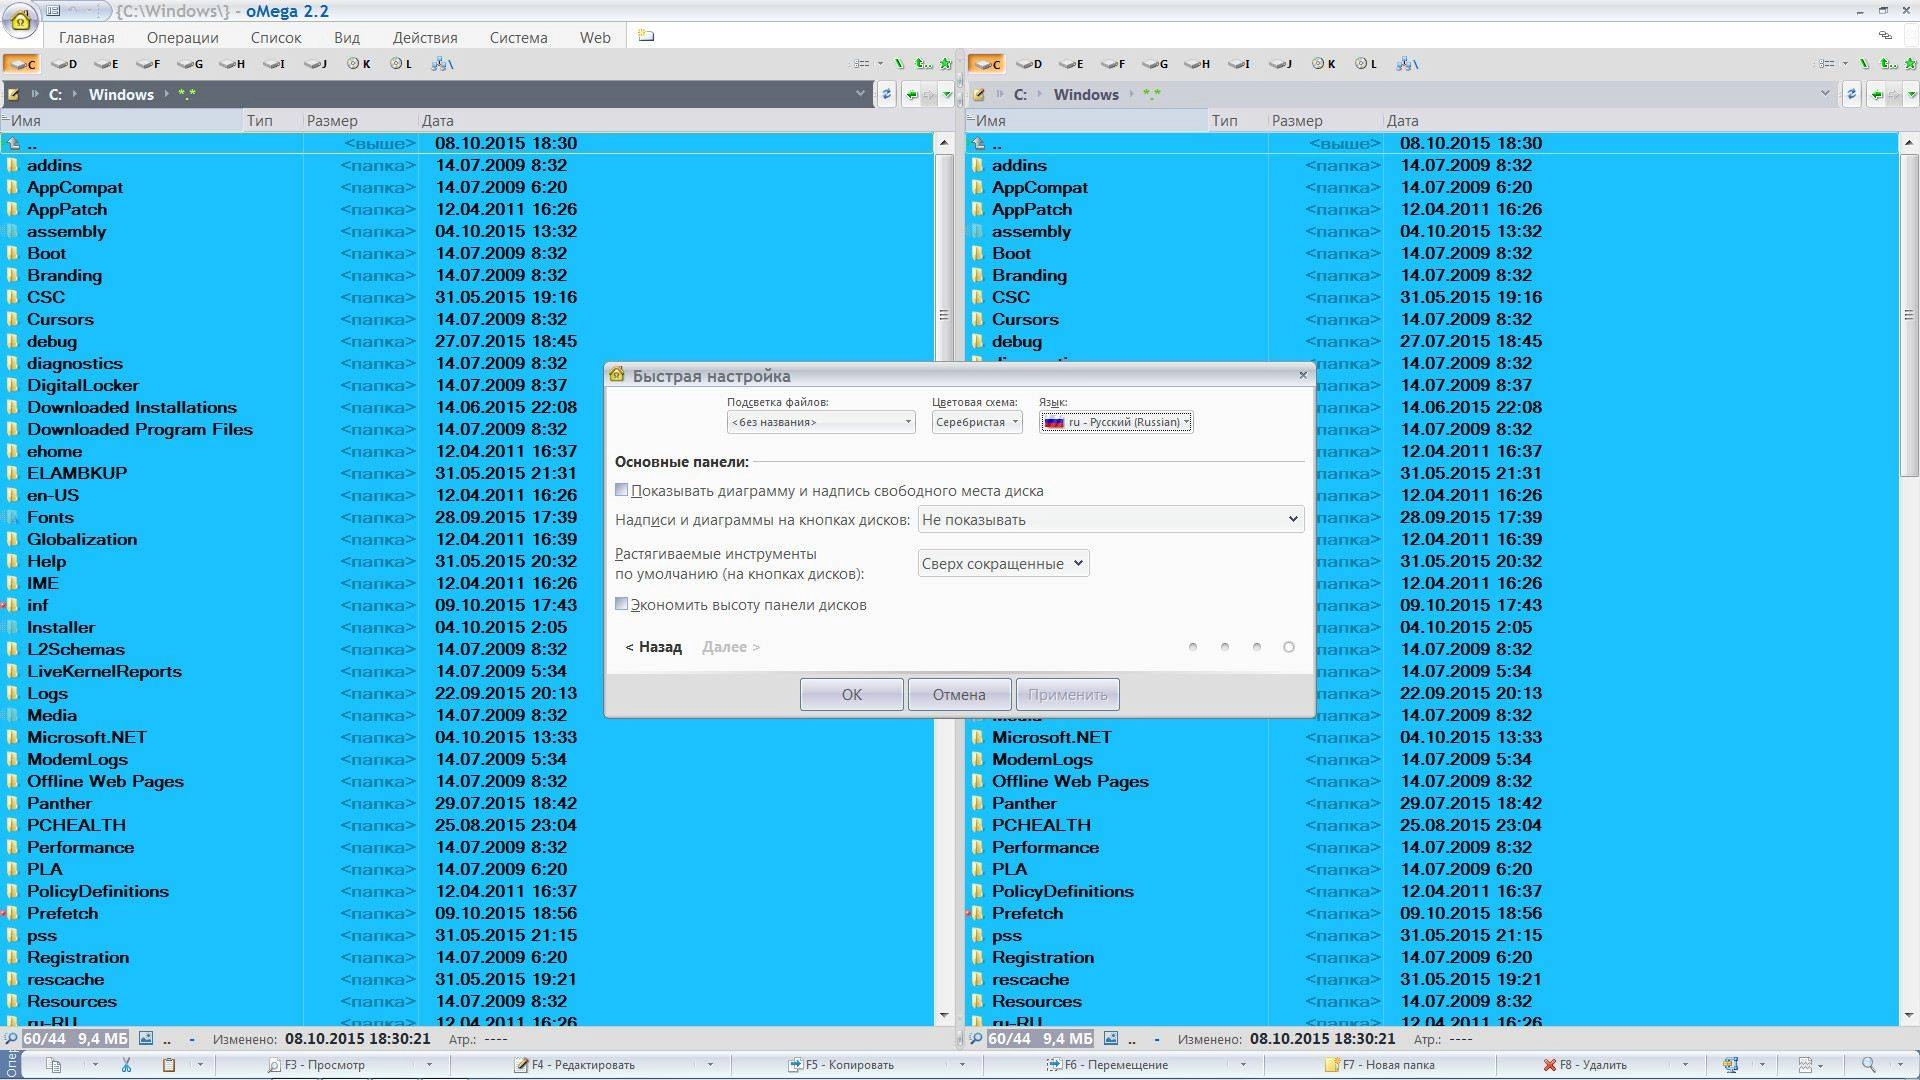
Task: Expand right panel path history dropdown
Action: coord(1825,94)
